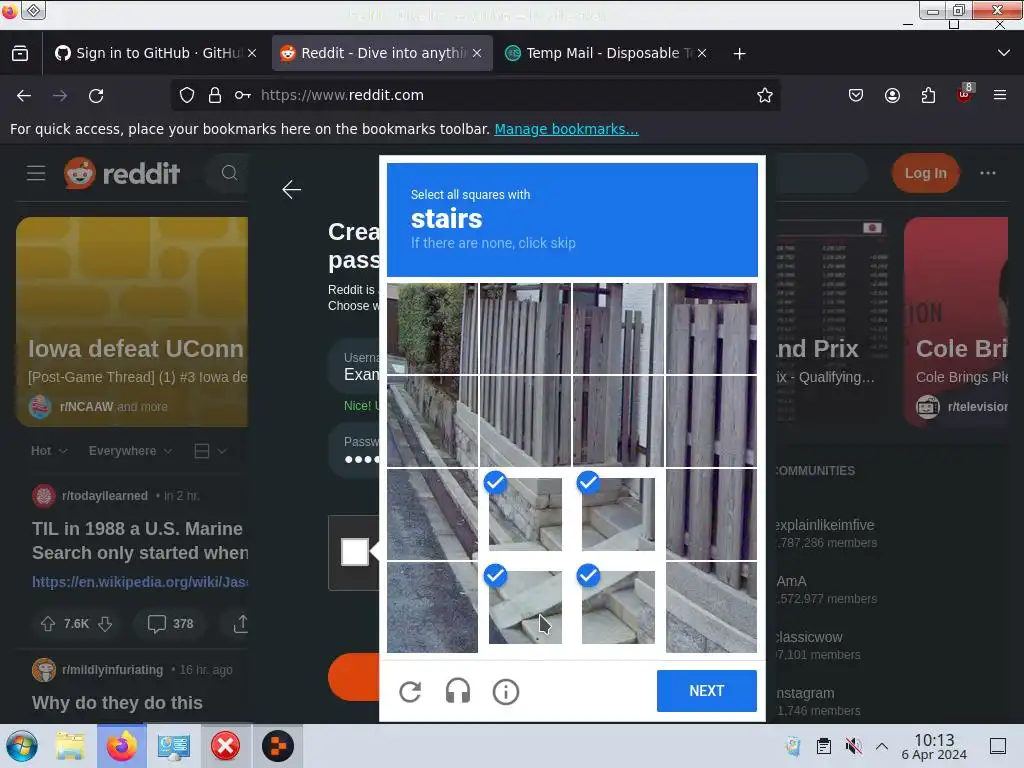Open the Reddit three-dots more menu

pyautogui.click(x=987, y=173)
